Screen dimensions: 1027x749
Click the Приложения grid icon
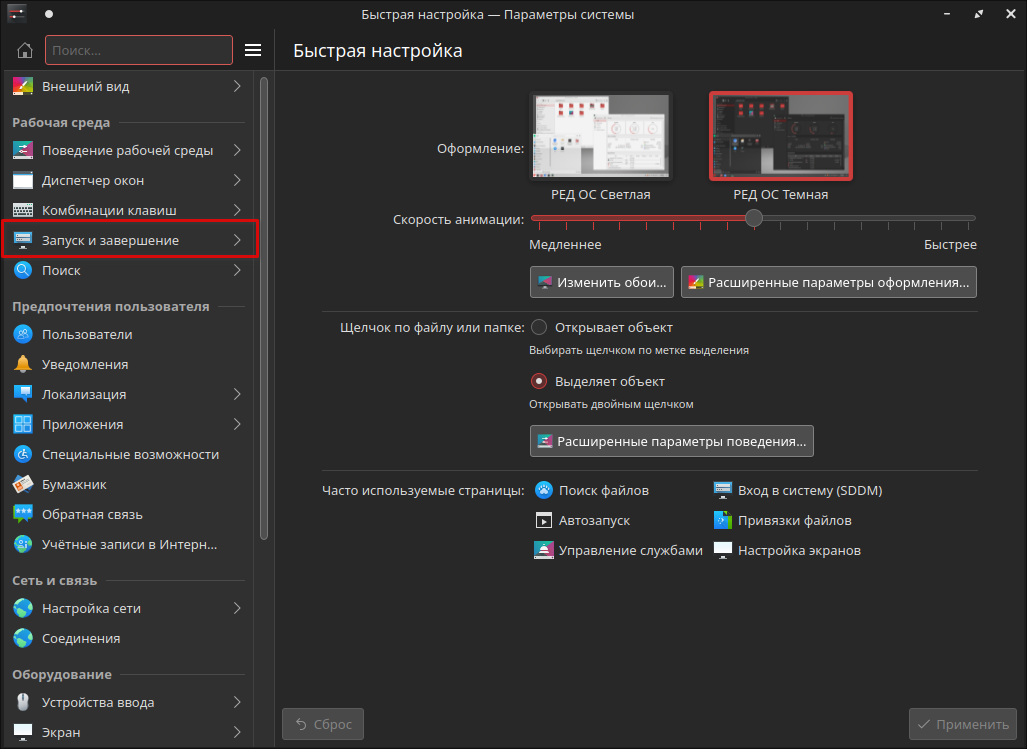pyautogui.click(x=23, y=424)
